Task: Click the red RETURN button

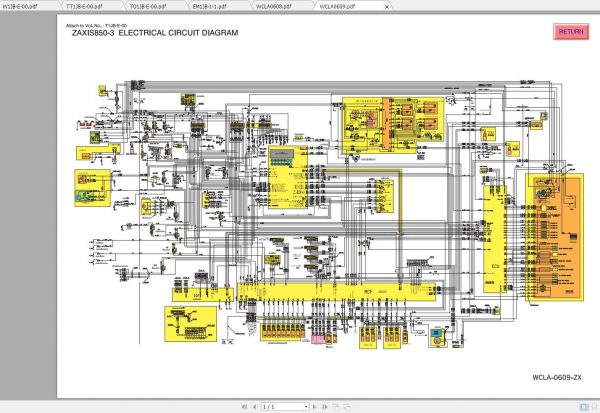Action: pyautogui.click(x=571, y=32)
